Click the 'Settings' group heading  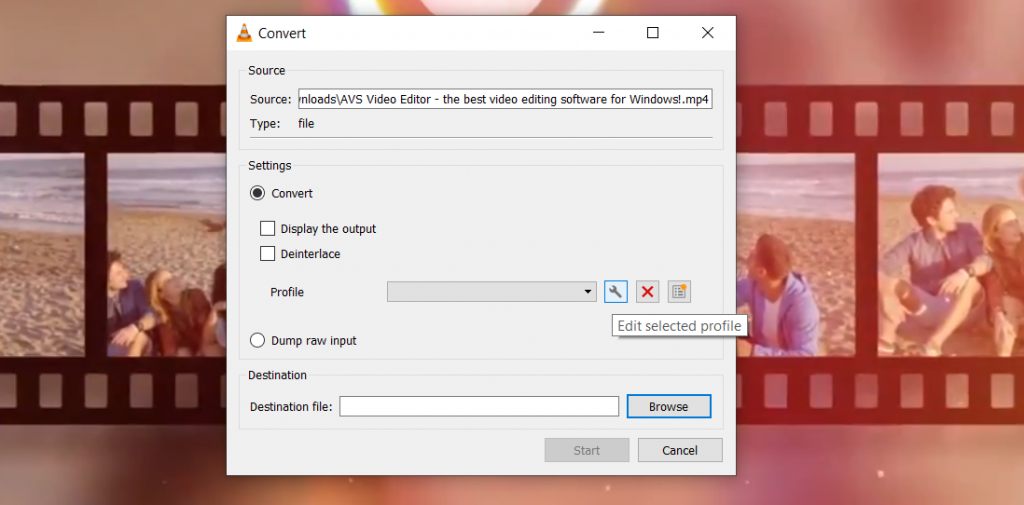pyautogui.click(x=270, y=166)
